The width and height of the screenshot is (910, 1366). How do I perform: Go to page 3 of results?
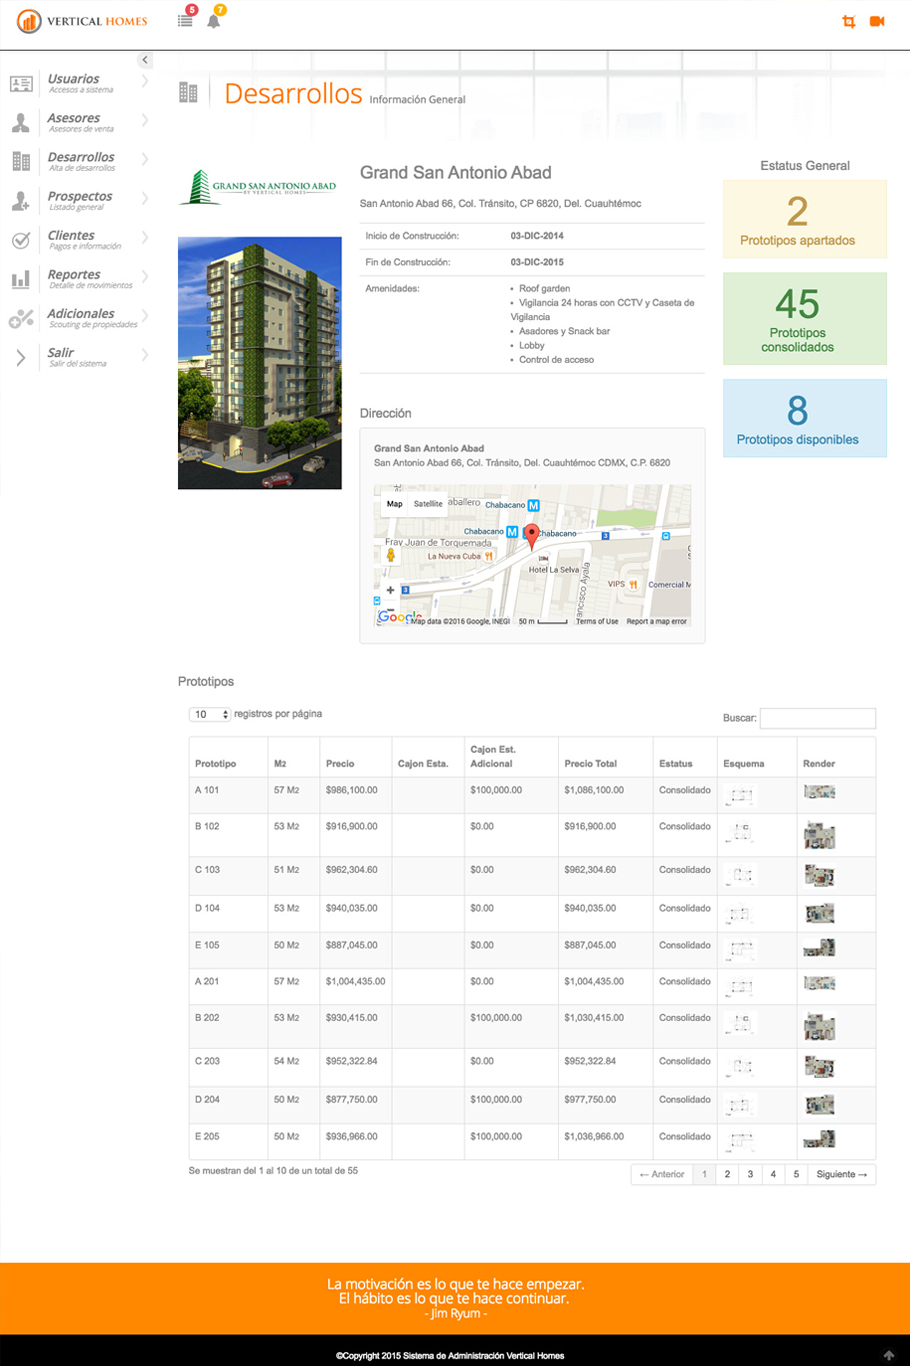point(750,1174)
